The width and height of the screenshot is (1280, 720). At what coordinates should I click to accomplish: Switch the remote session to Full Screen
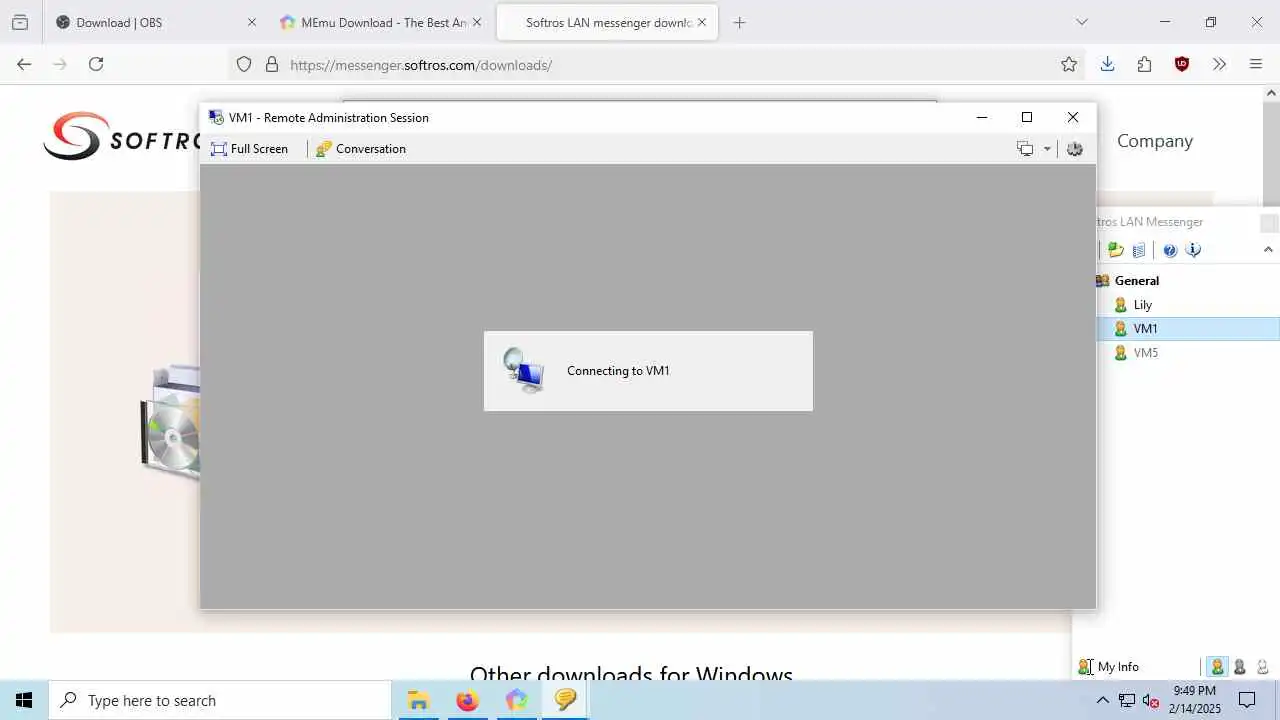tap(249, 149)
